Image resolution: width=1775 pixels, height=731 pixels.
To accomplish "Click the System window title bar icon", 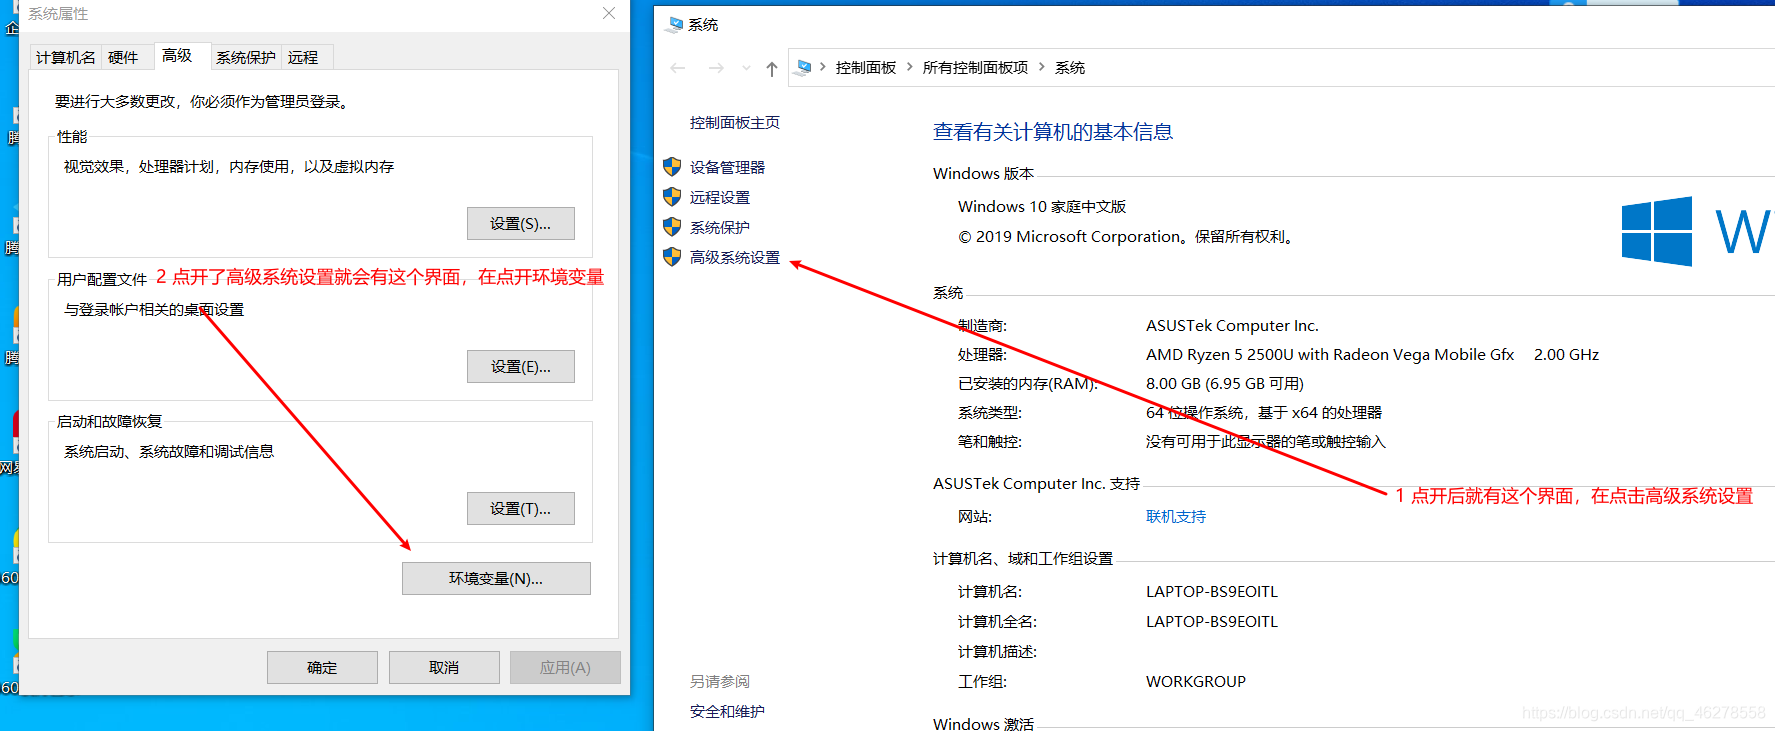I will click(x=676, y=24).
